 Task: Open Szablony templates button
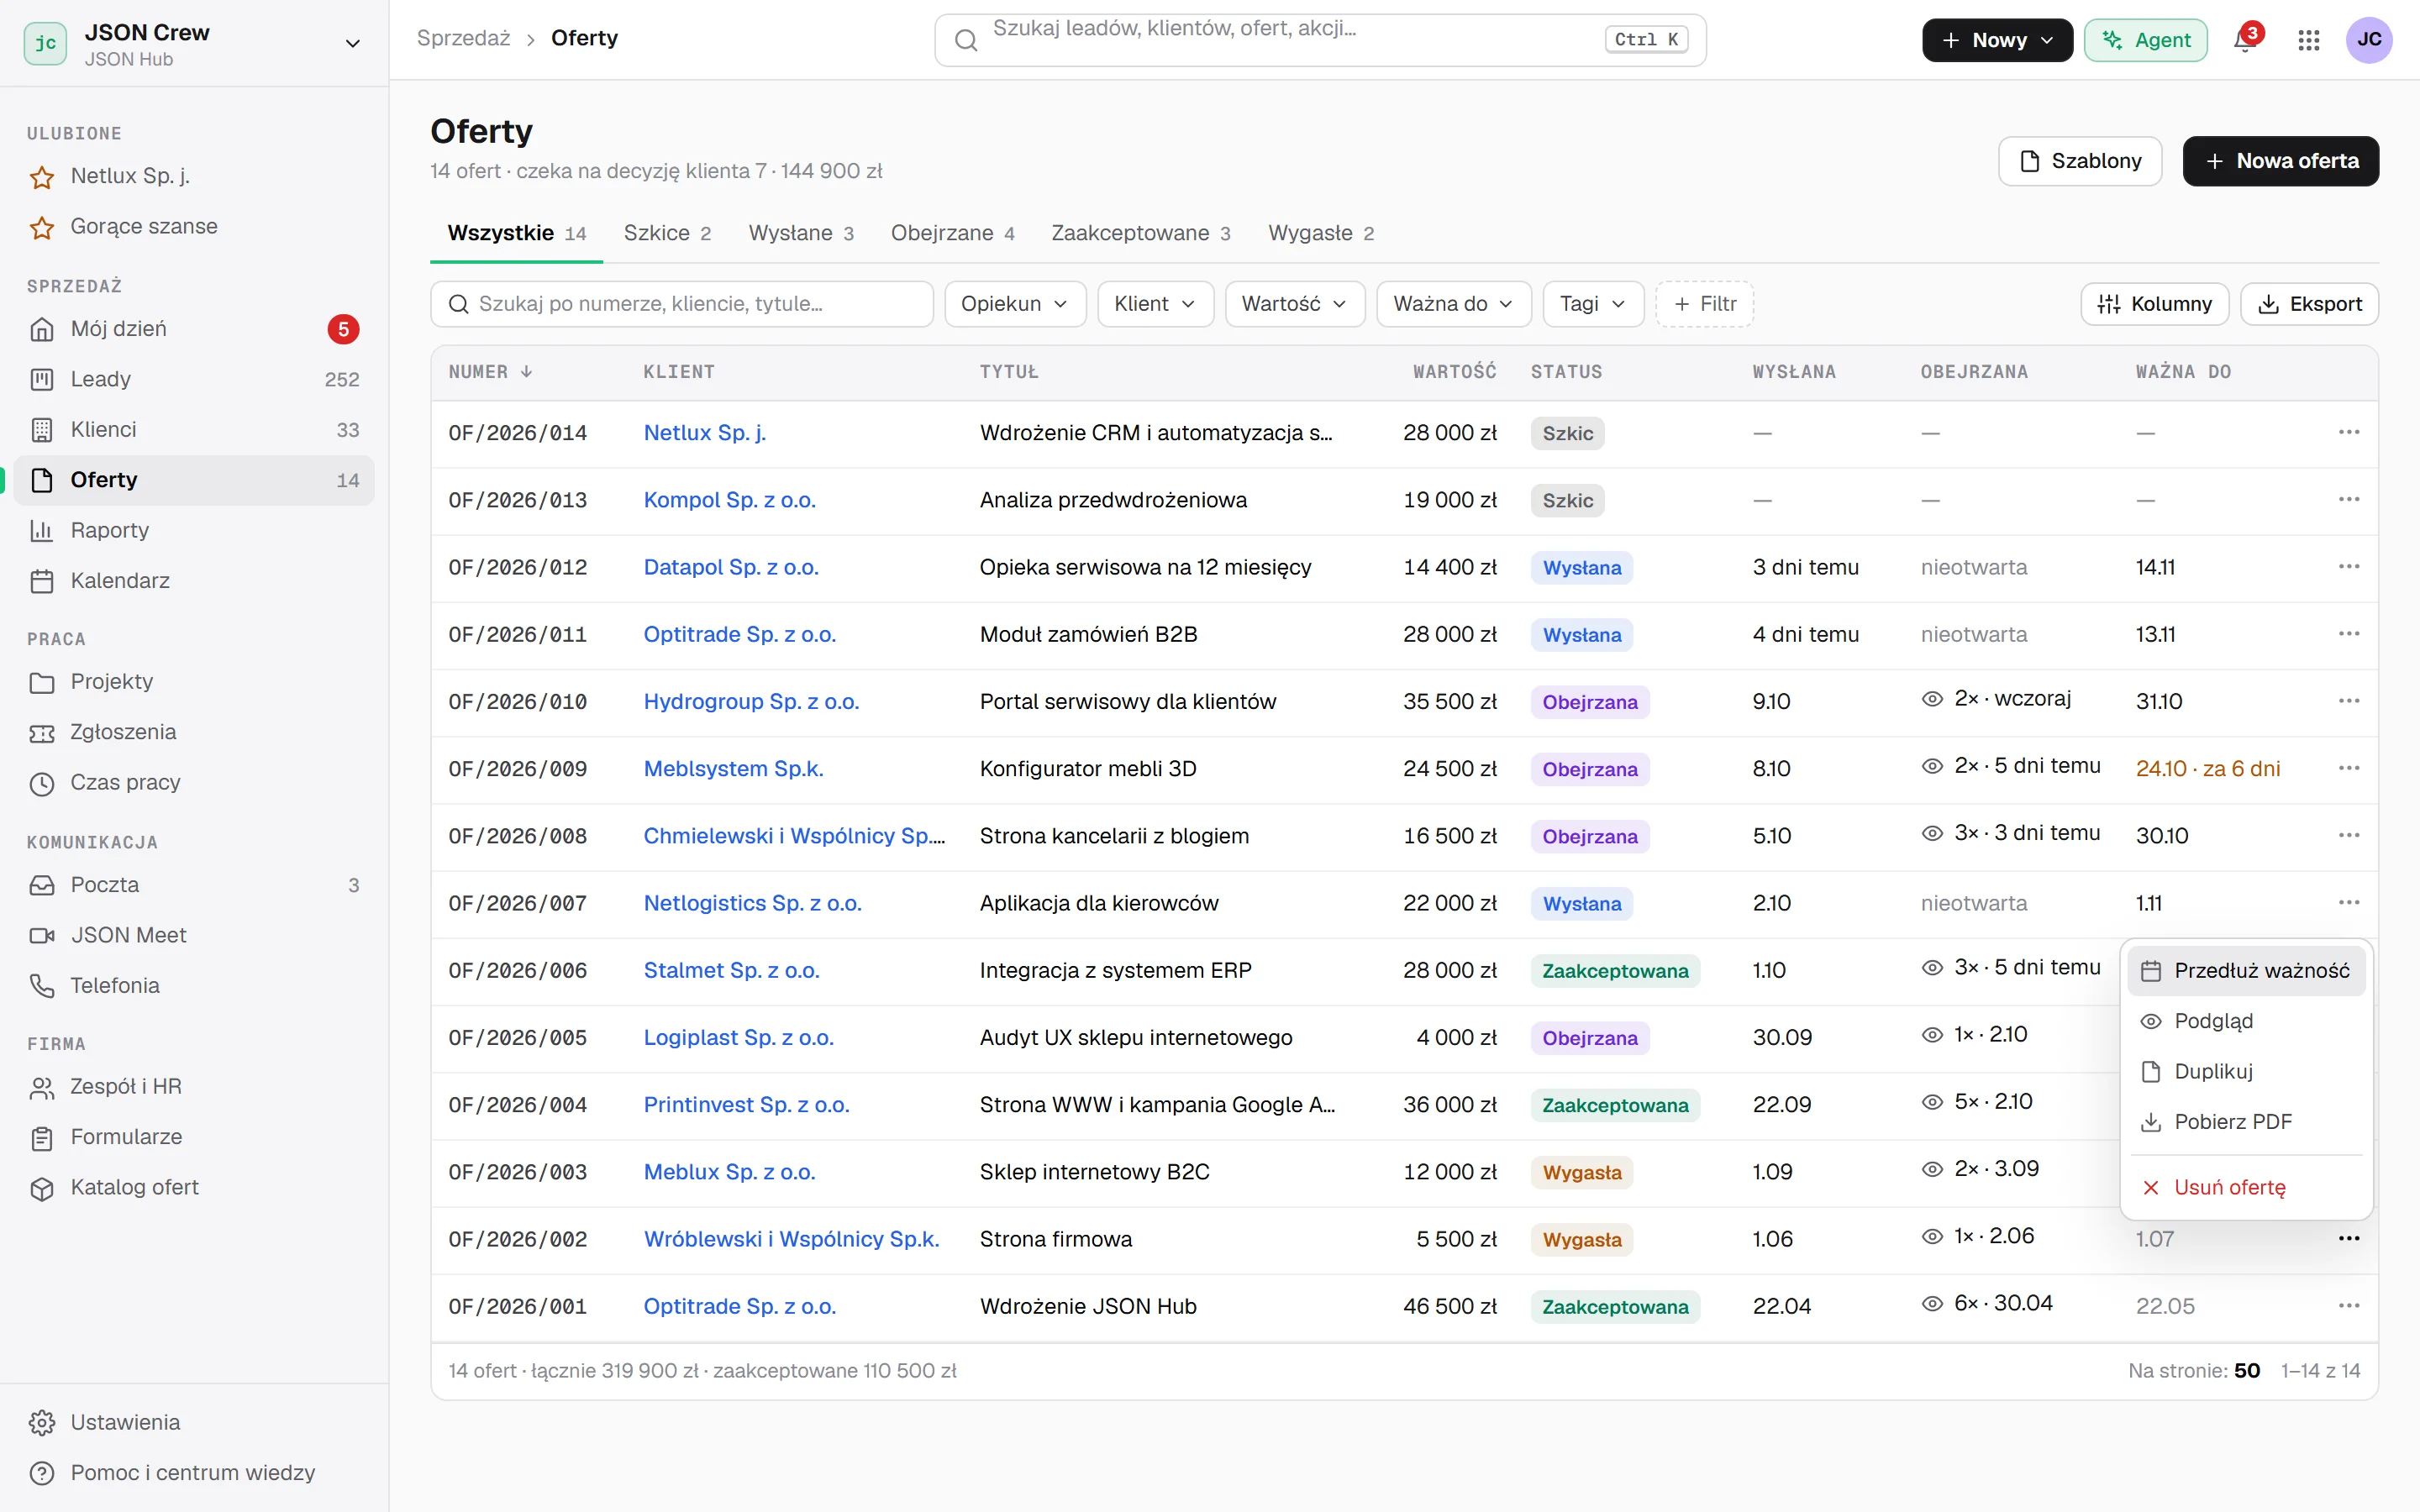[x=2079, y=161]
